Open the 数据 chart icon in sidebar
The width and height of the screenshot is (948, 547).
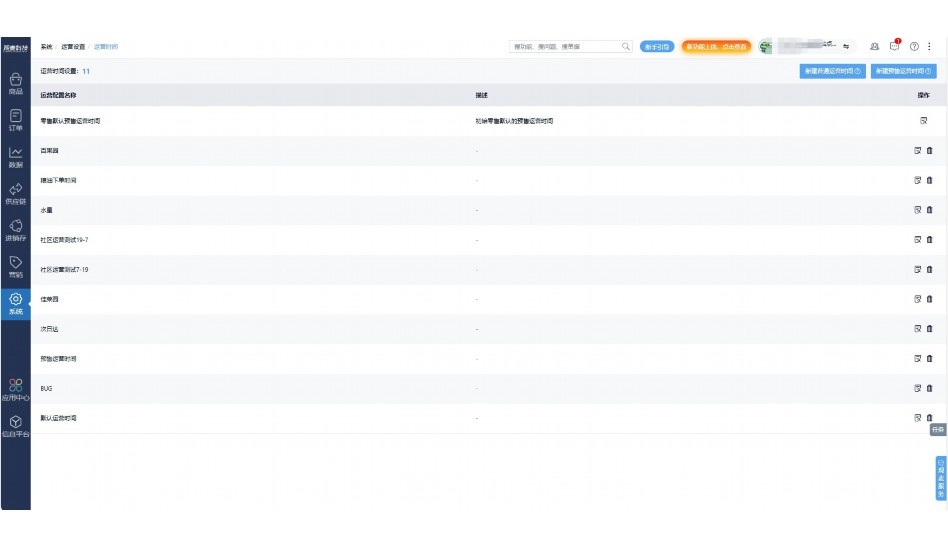click(x=15, y=157)
